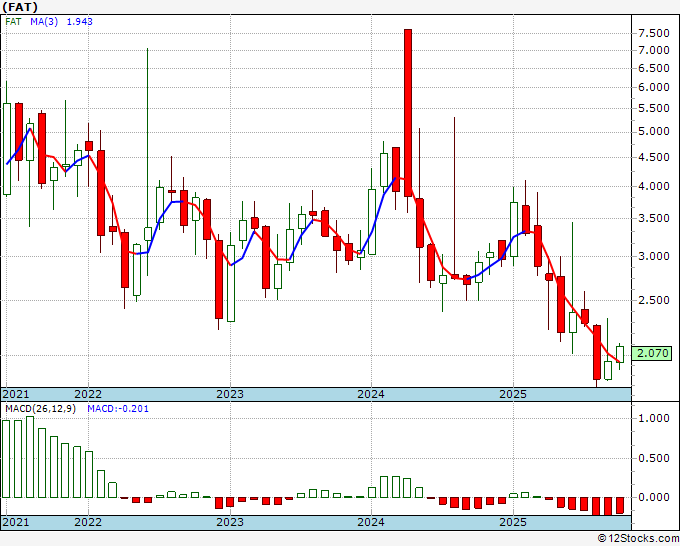Click the MACD:-0.201 value label
The image size is (680, 546).
coord(118,409)
